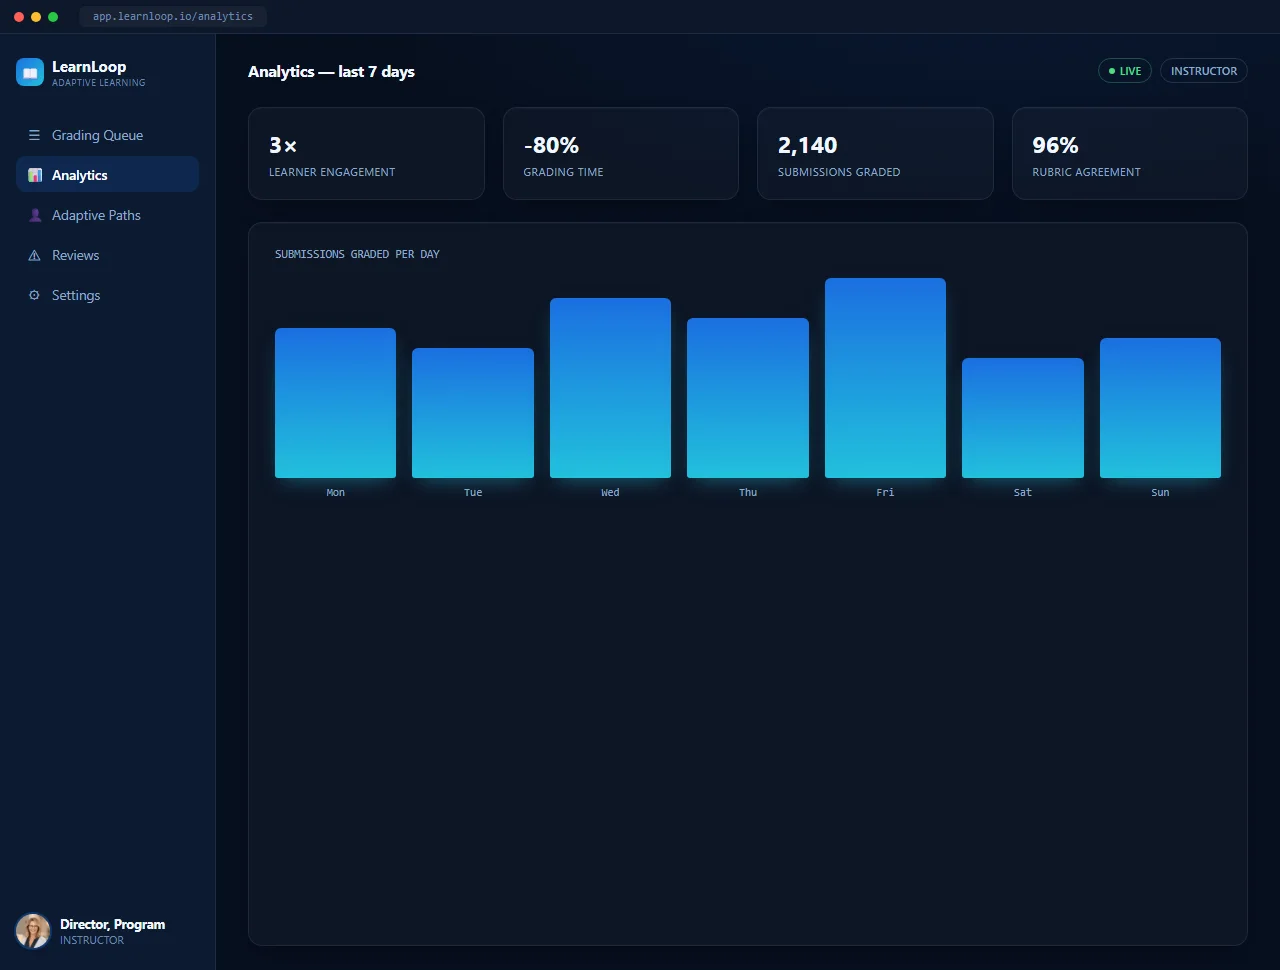The width and height of the screenshot is (1280, 970).
Task: Select the Settings sidebar entry
Action: click(x=107, y=295)
